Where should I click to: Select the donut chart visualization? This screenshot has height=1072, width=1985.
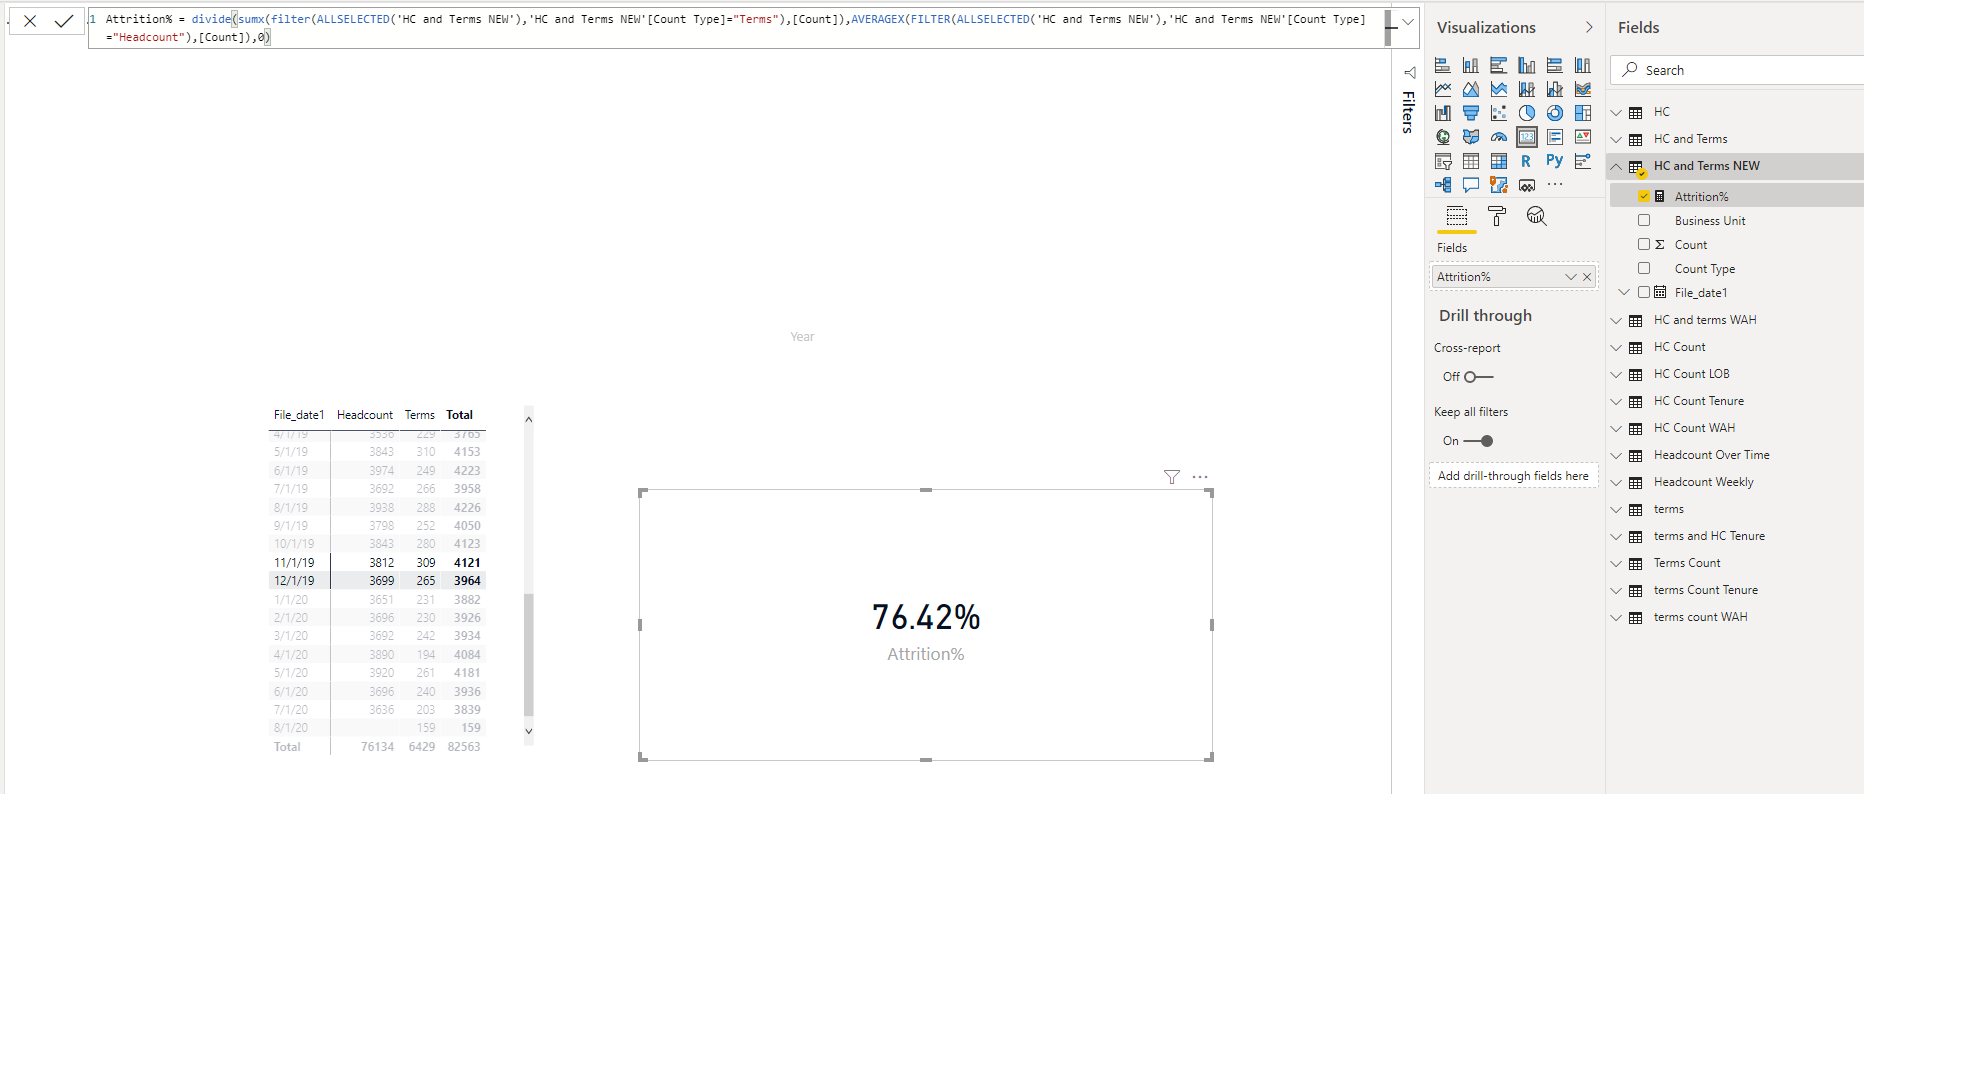point(1555,113)
